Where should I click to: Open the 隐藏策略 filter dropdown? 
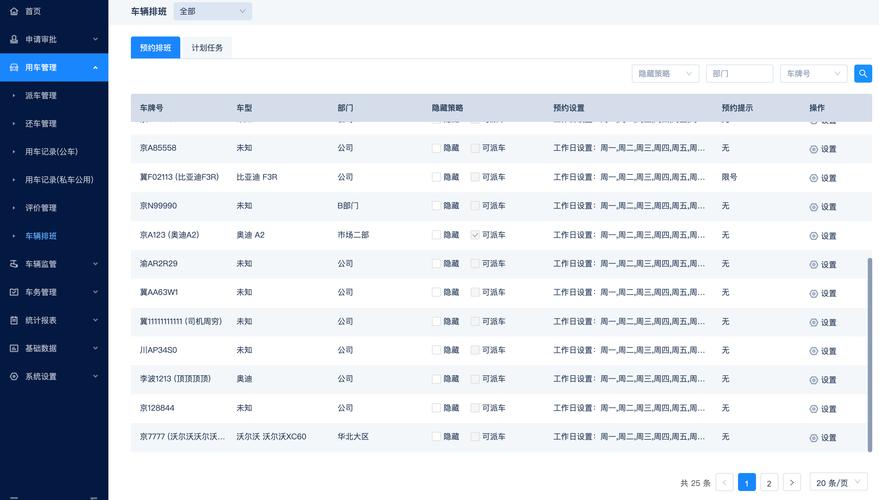coord(665,73)
